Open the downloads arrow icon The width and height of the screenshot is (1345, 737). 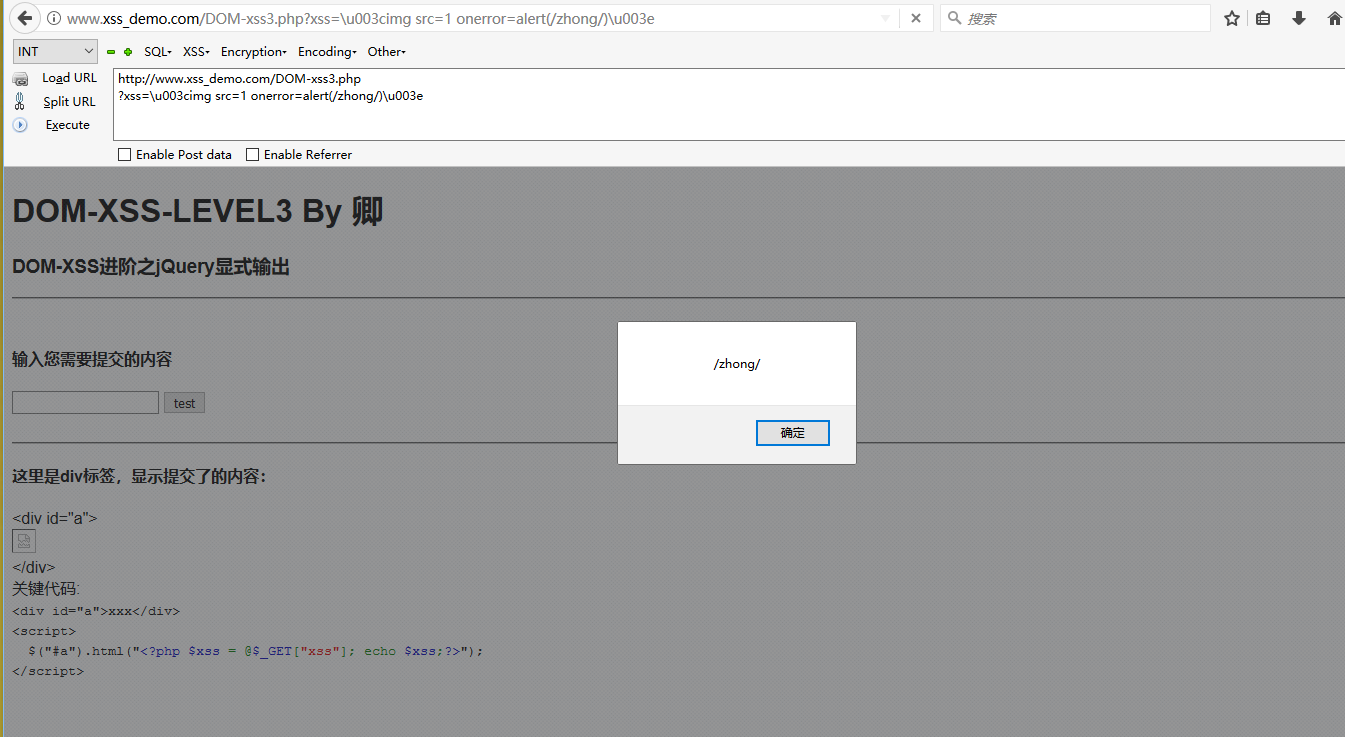pyautogui.click(x=1299, y=18)
